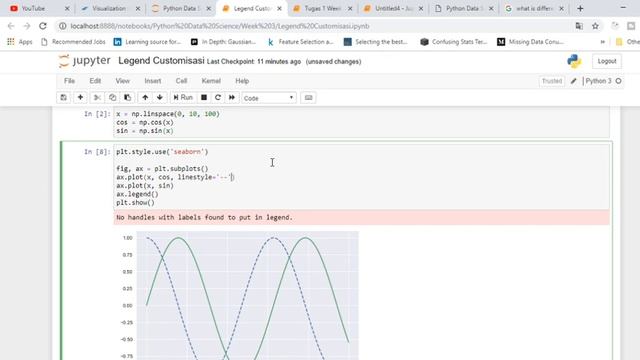
Task: Open a new browser tab
Action: 580,9
